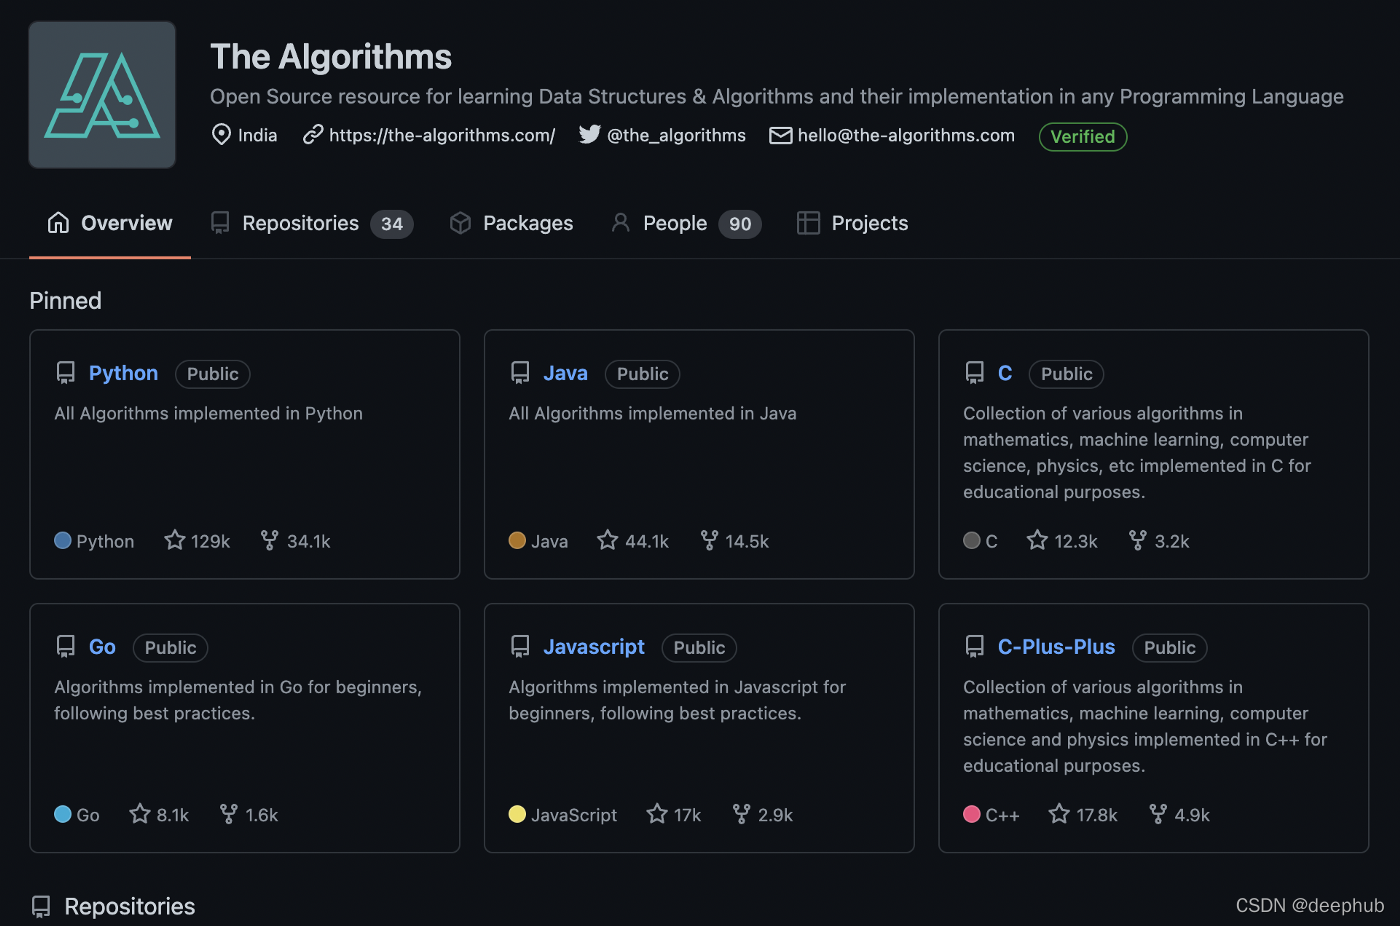Click the 34 repositories count badge
The height and width of the screenshot is (926, 1400).
(x=392, y=224)
